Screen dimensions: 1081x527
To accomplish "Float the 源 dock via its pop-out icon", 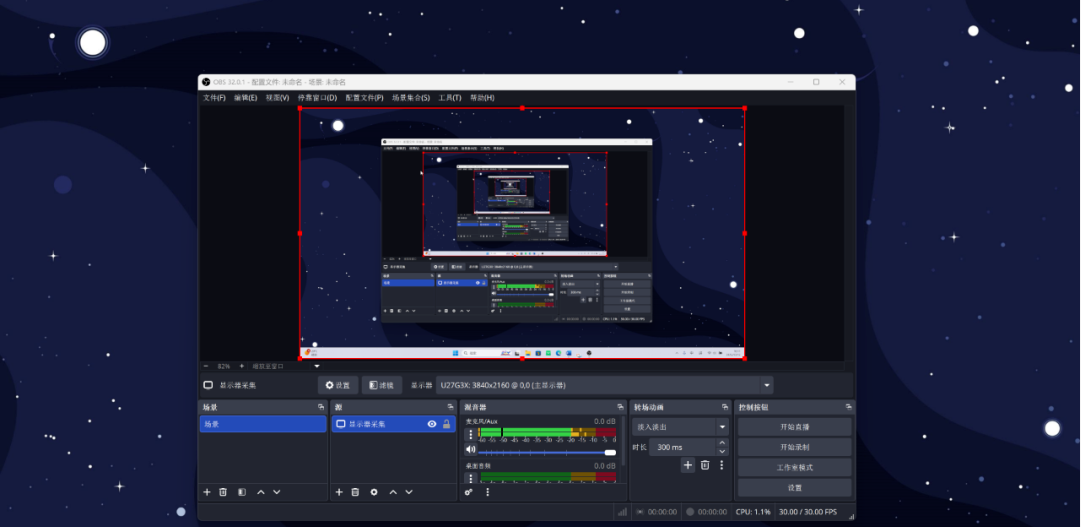I will click(x=451, y=407).
